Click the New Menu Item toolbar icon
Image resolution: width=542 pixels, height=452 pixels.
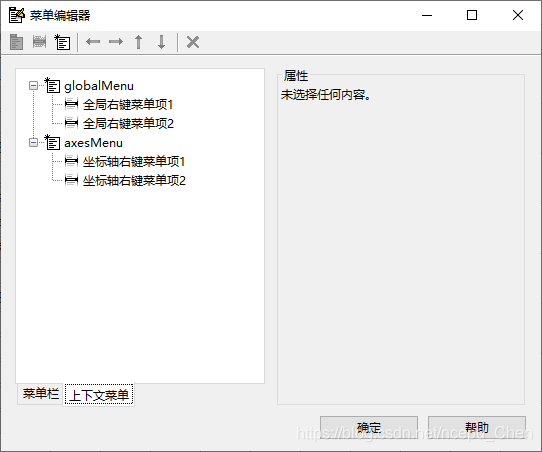[x=39, y=42]
